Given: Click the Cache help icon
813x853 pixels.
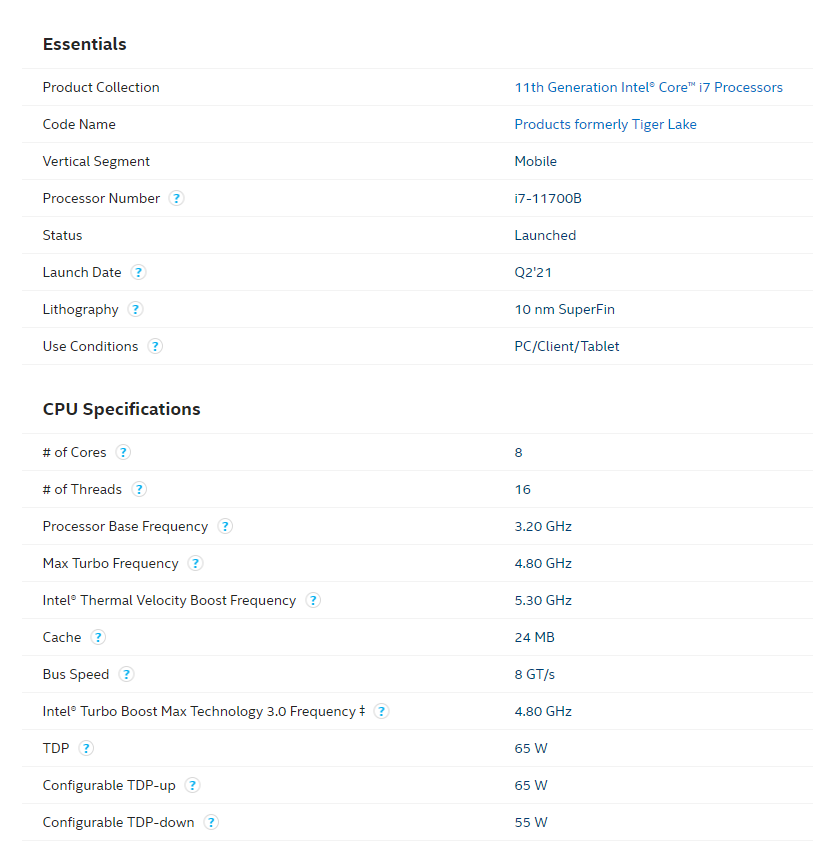Looking at the screenshot, I should click(98, 637).
